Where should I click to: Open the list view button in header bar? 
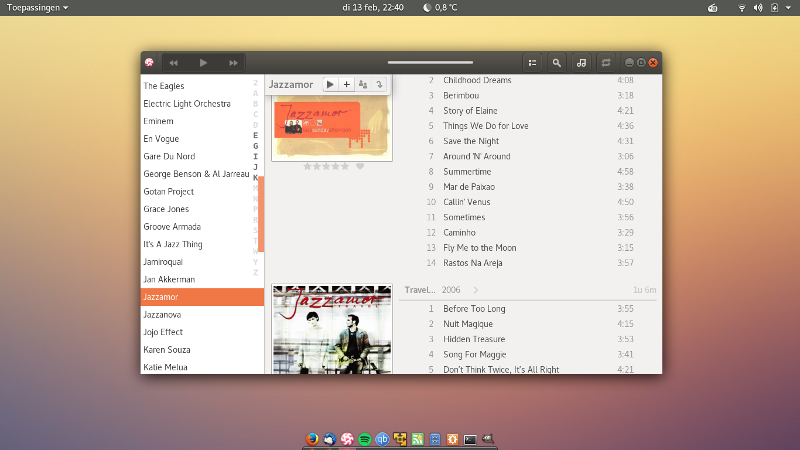pyautogui.click(x=532, y=63)
